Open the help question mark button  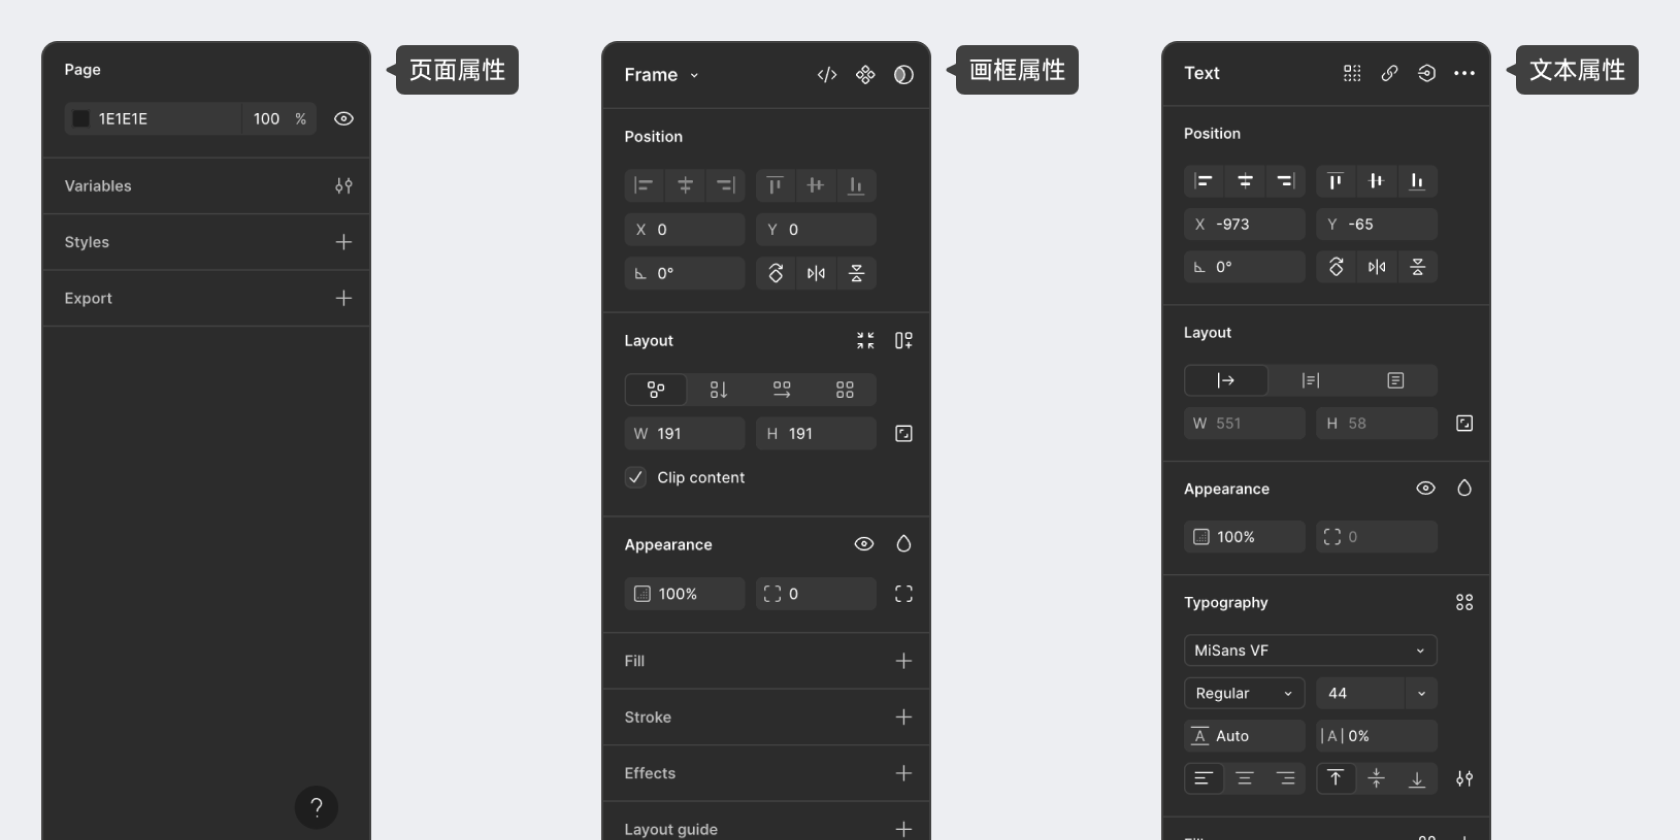(316, 807)
